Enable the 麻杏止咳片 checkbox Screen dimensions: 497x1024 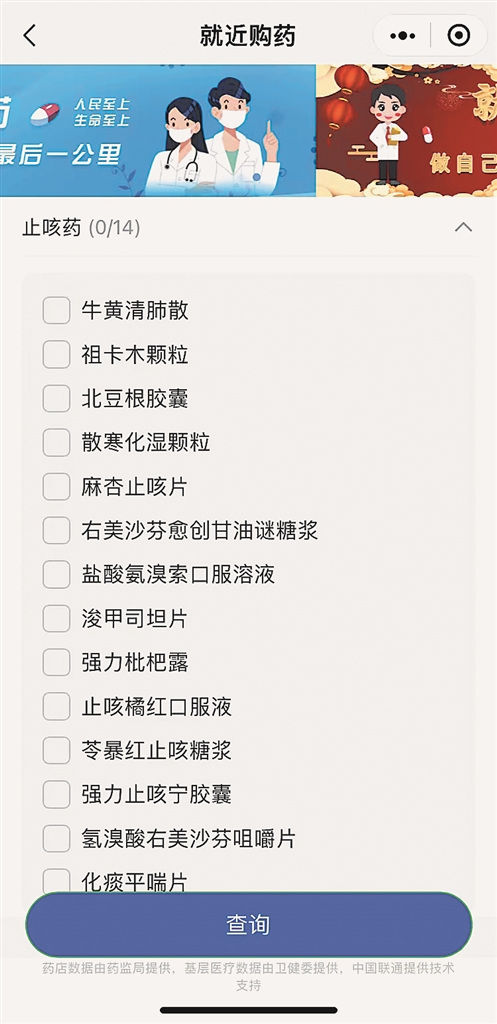coord(56,487)
